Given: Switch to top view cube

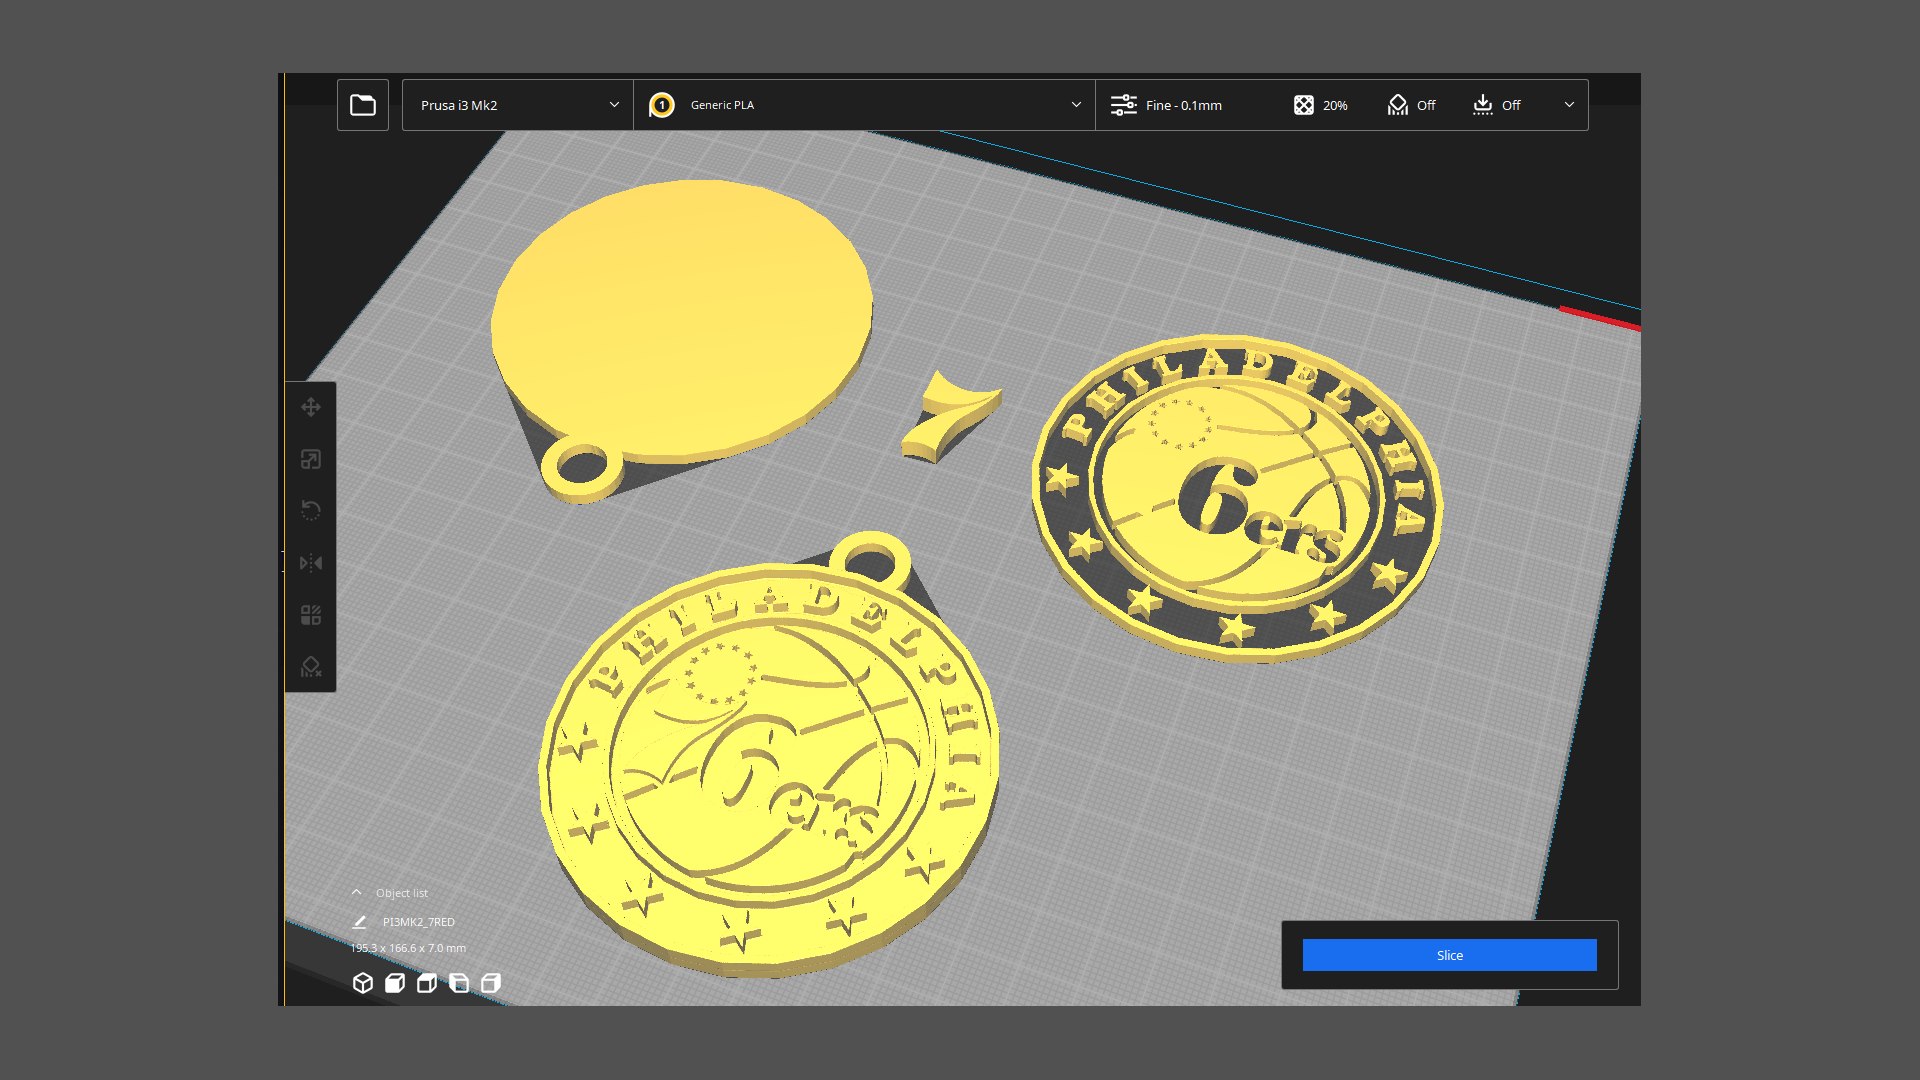Looking at the screenshot, I should [x=427, y=983].
